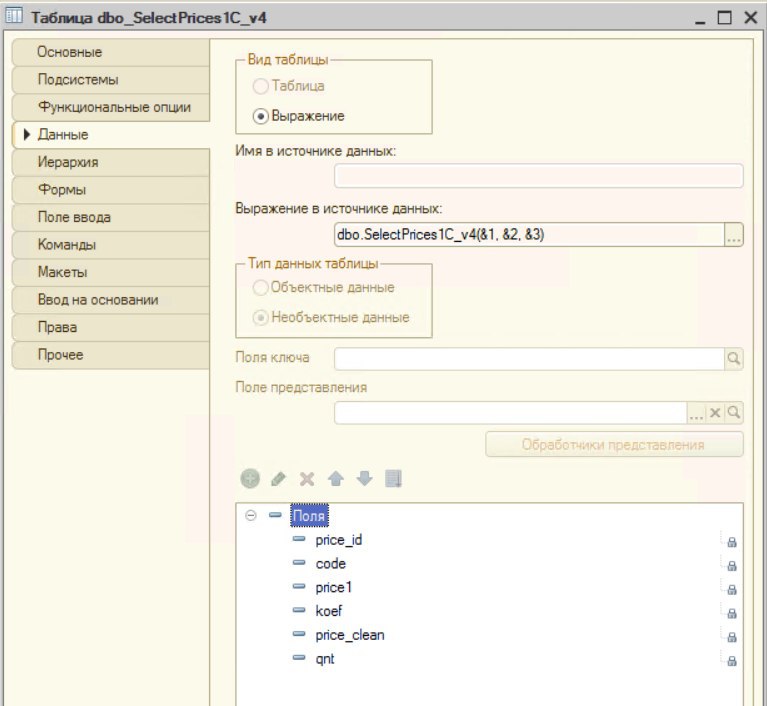Image resolution: width=767 pixels, height=706 pixels.
Task: Select the price_clean field in tree
Action: click(350, 635)
